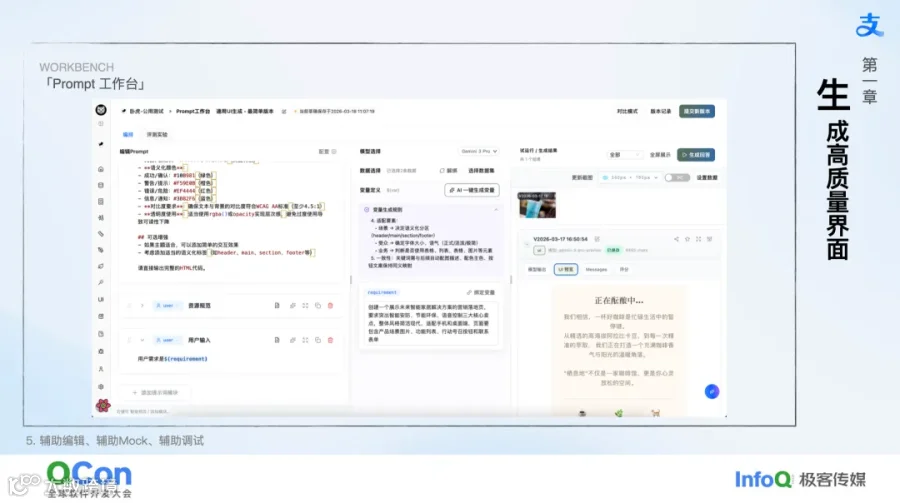
Task: Collapse the 变量生成规则 panel
Action: (x=496, y=210)
